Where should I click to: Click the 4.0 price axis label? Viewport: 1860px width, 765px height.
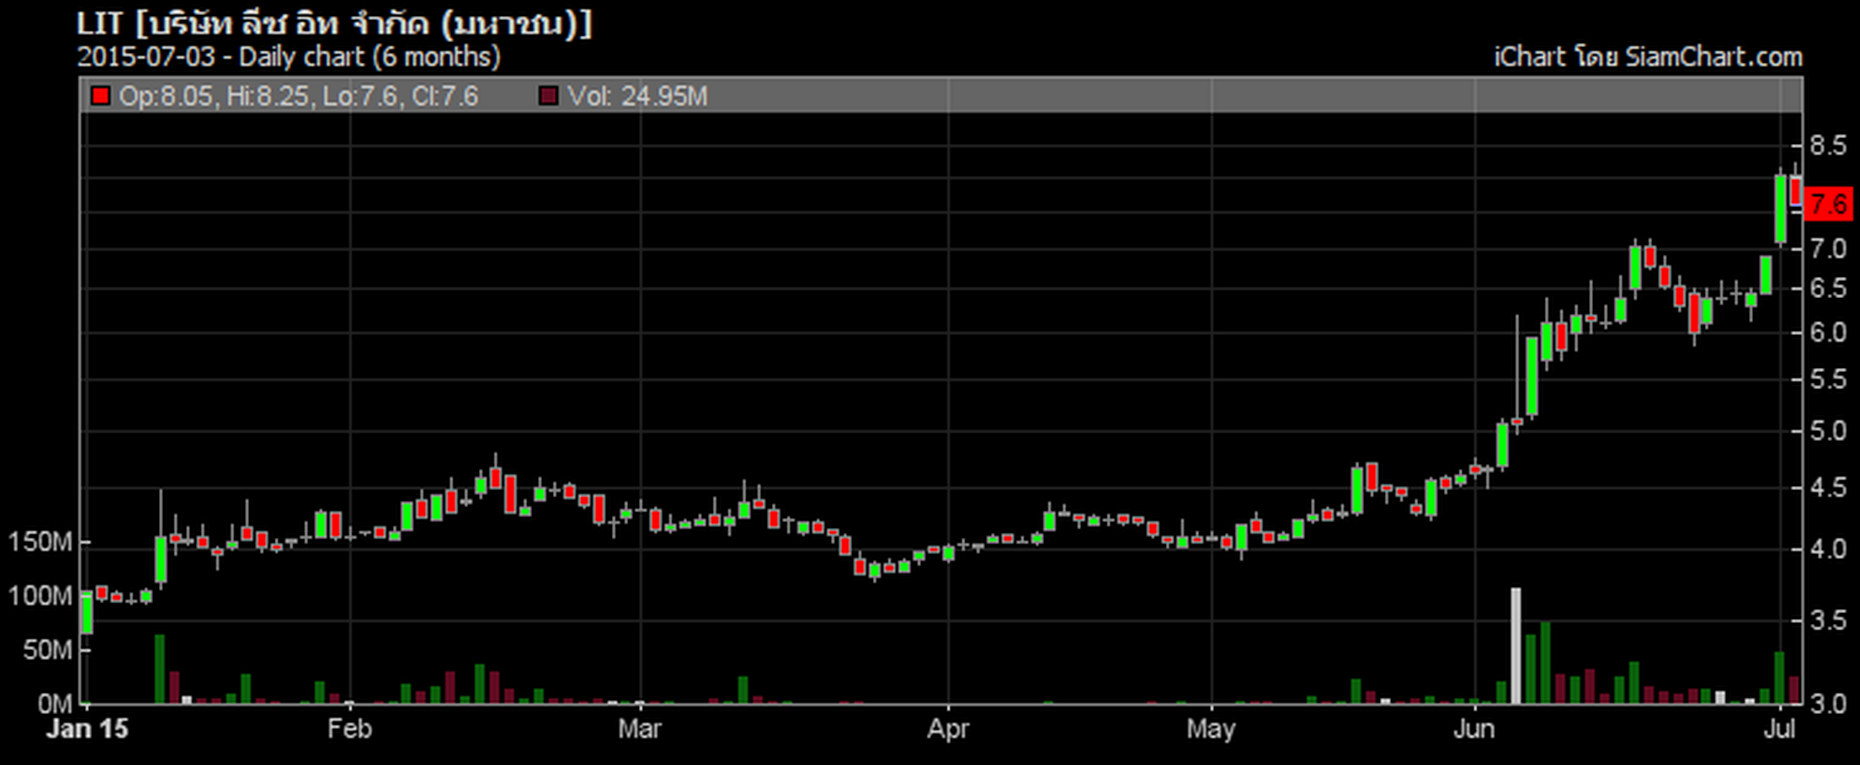tap(1827, 549)
